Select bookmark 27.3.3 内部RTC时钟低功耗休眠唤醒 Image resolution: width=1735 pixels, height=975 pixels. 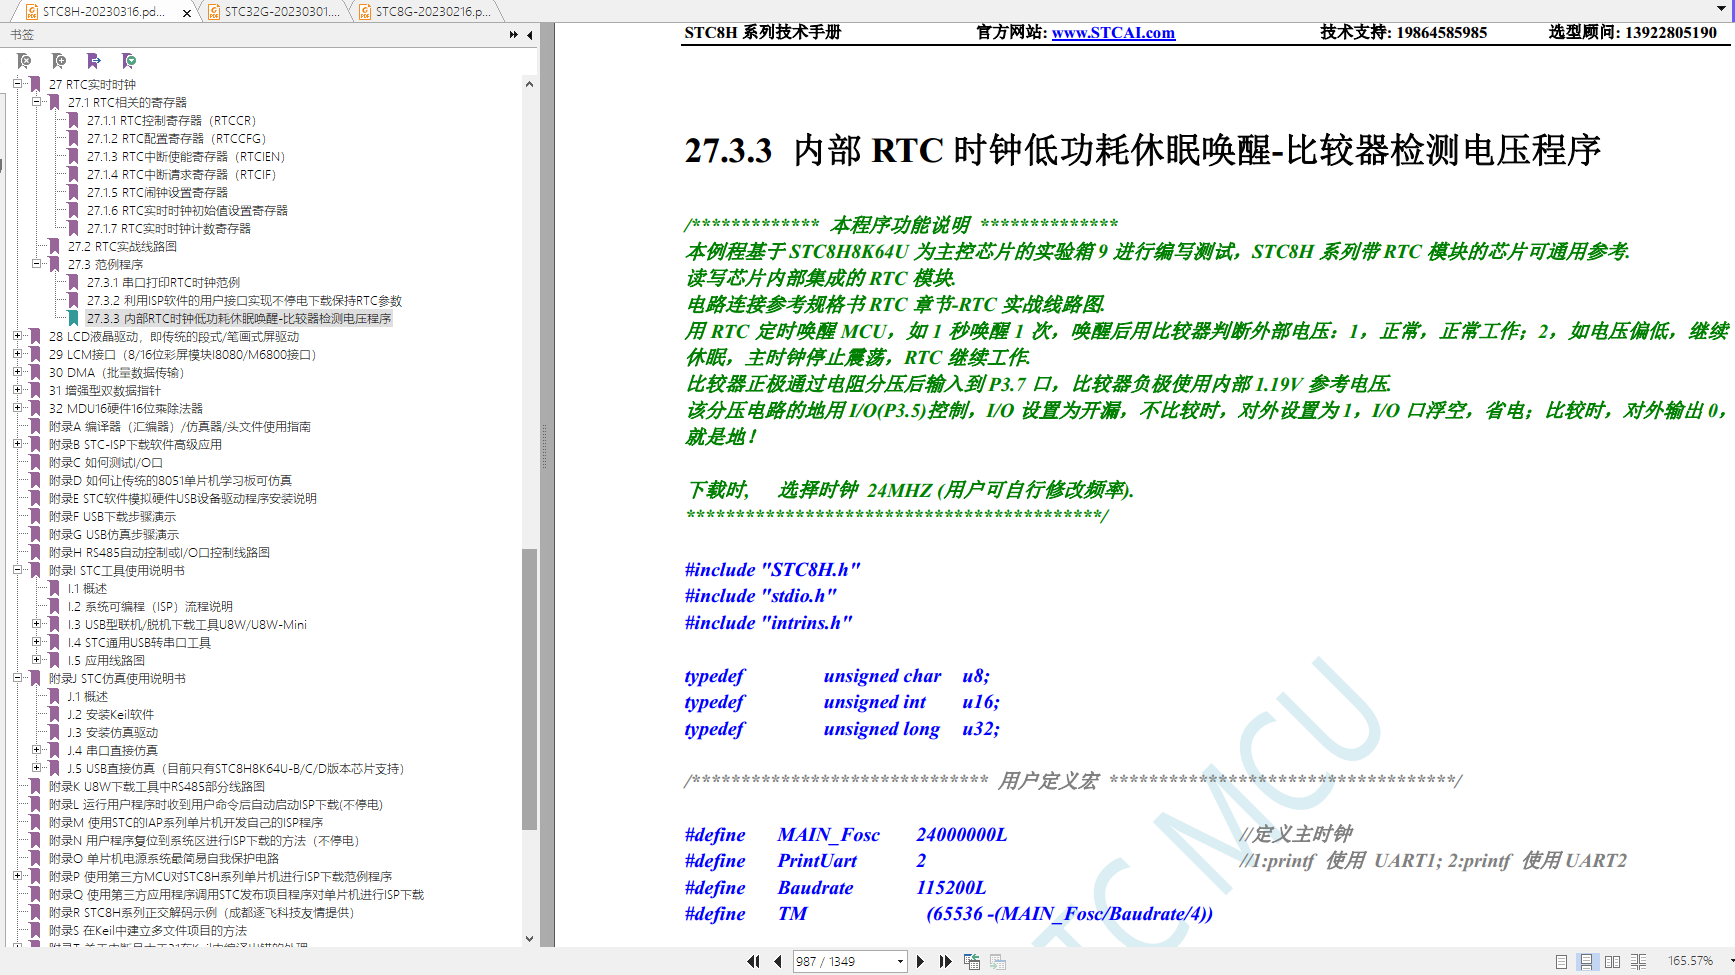click(x=239, y=319)
